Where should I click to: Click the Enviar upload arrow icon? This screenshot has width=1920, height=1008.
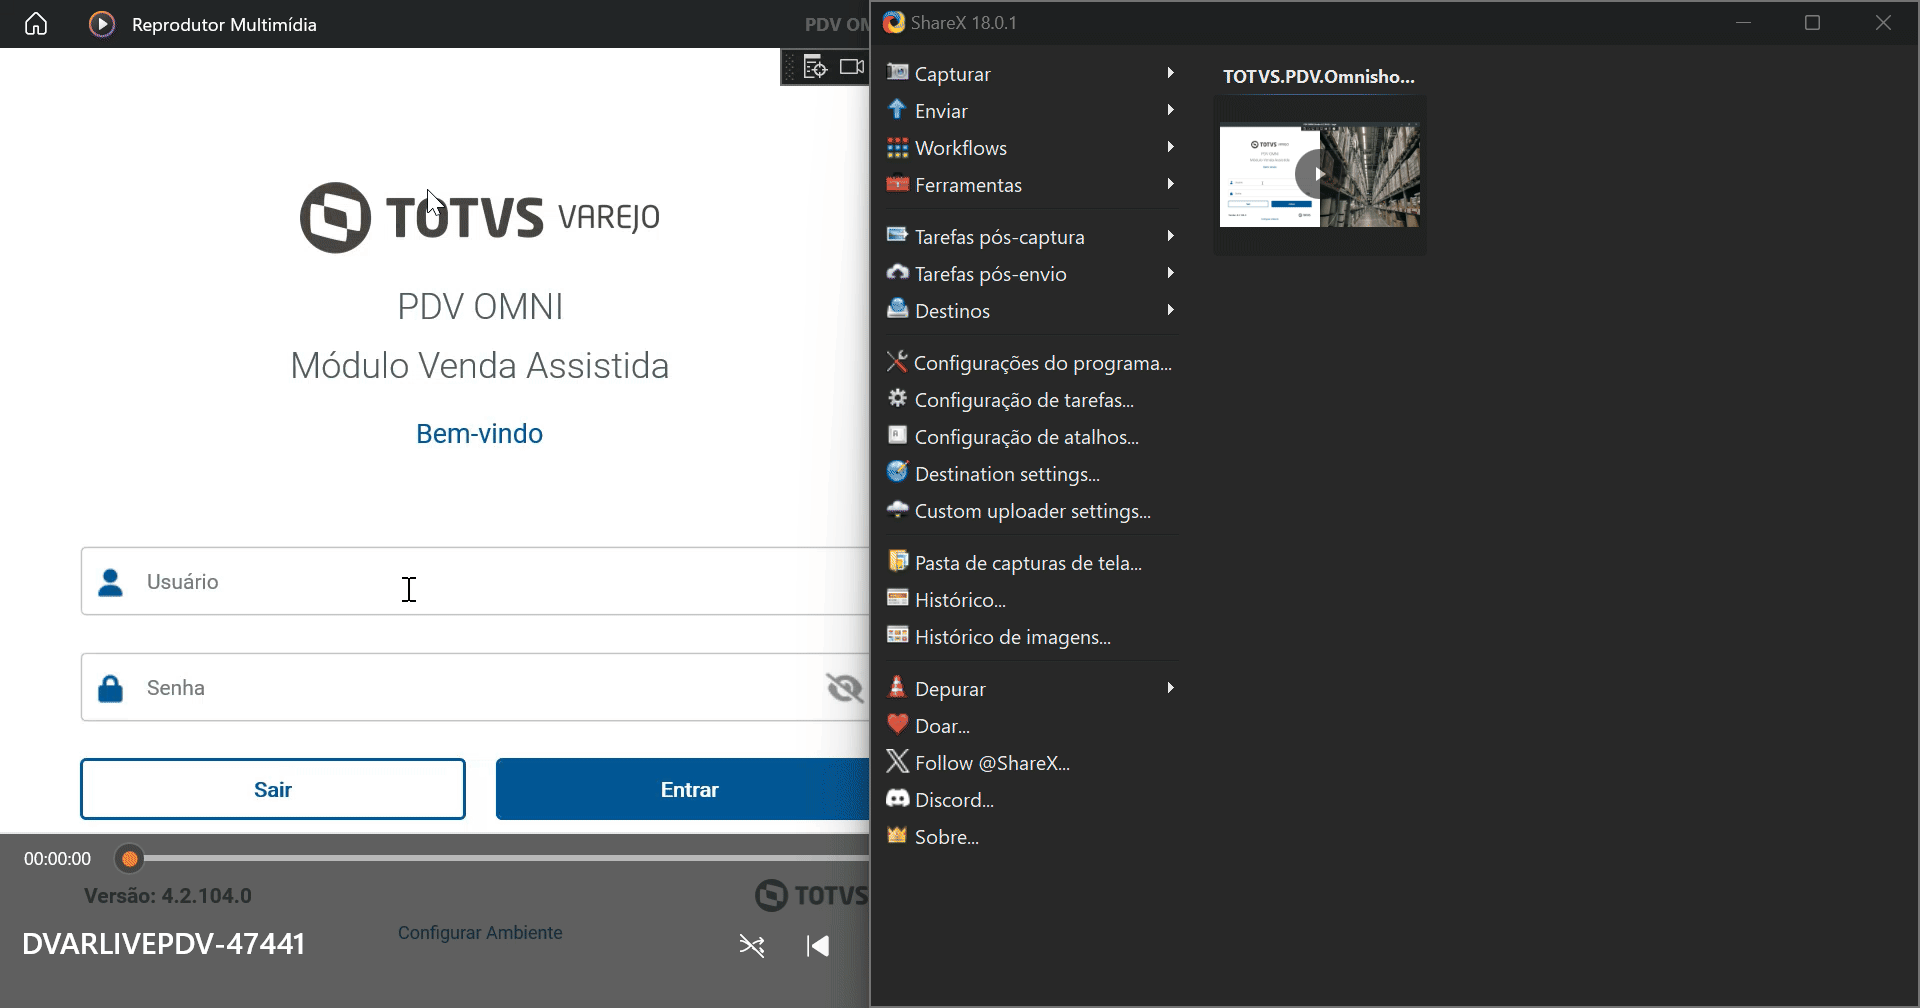pyautogui.click(x=898, y=110)
